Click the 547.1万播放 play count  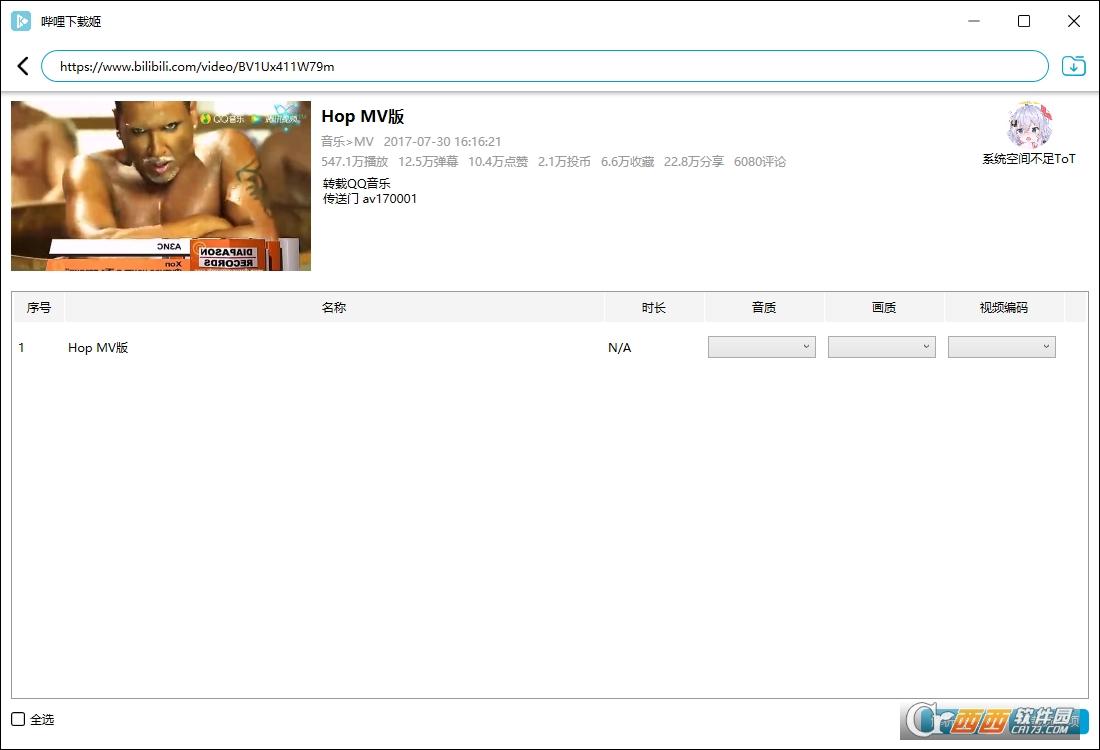pyautogui.click(x=354, y=161)
